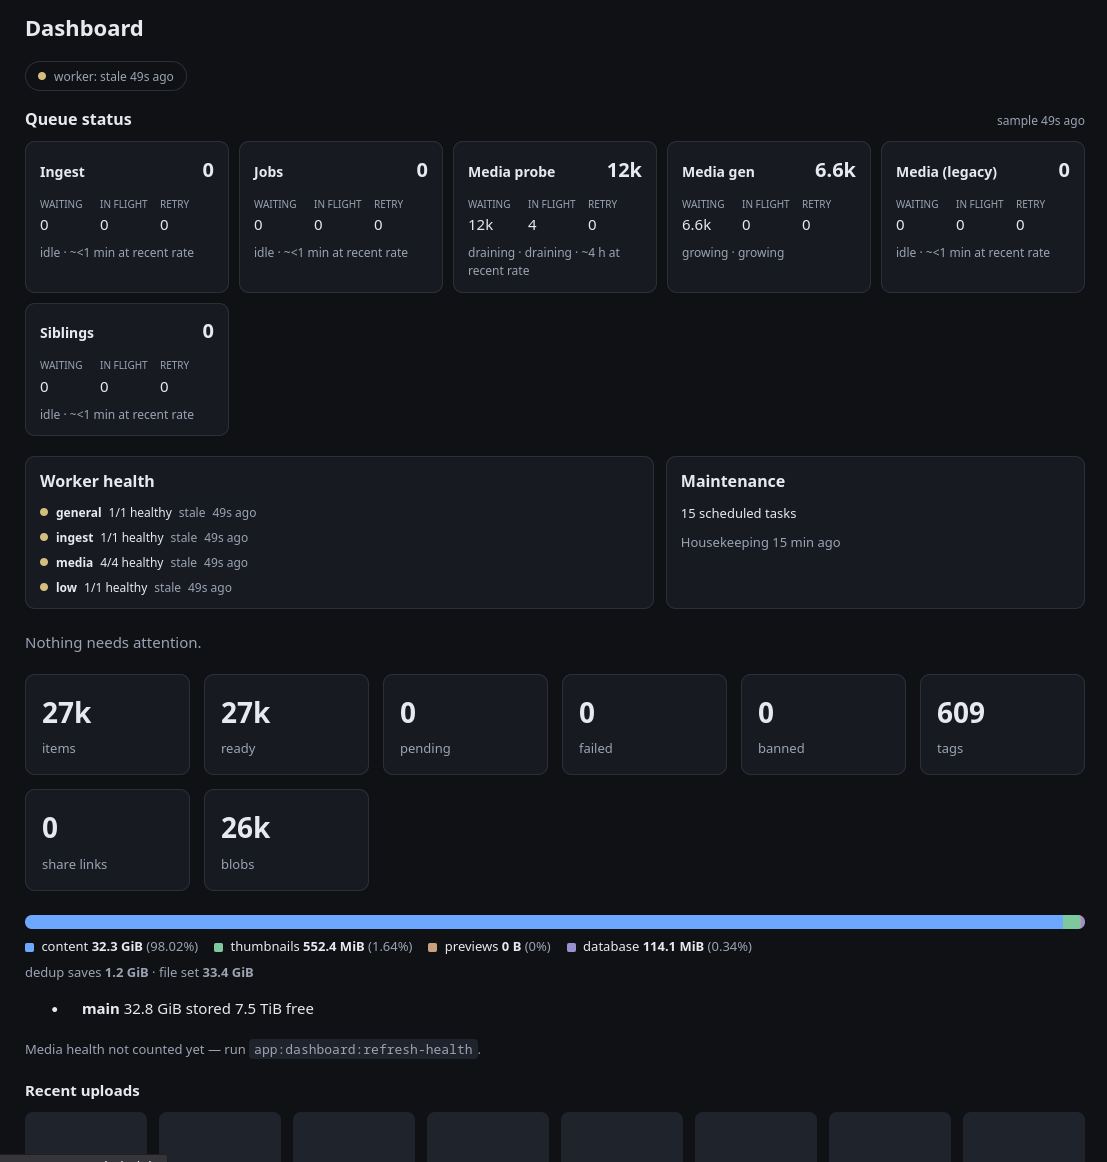The width and height of the screenshot is (1107, 1162).
Task: Click yellow status dot for low worker
Action: click(x=44, y=587)
